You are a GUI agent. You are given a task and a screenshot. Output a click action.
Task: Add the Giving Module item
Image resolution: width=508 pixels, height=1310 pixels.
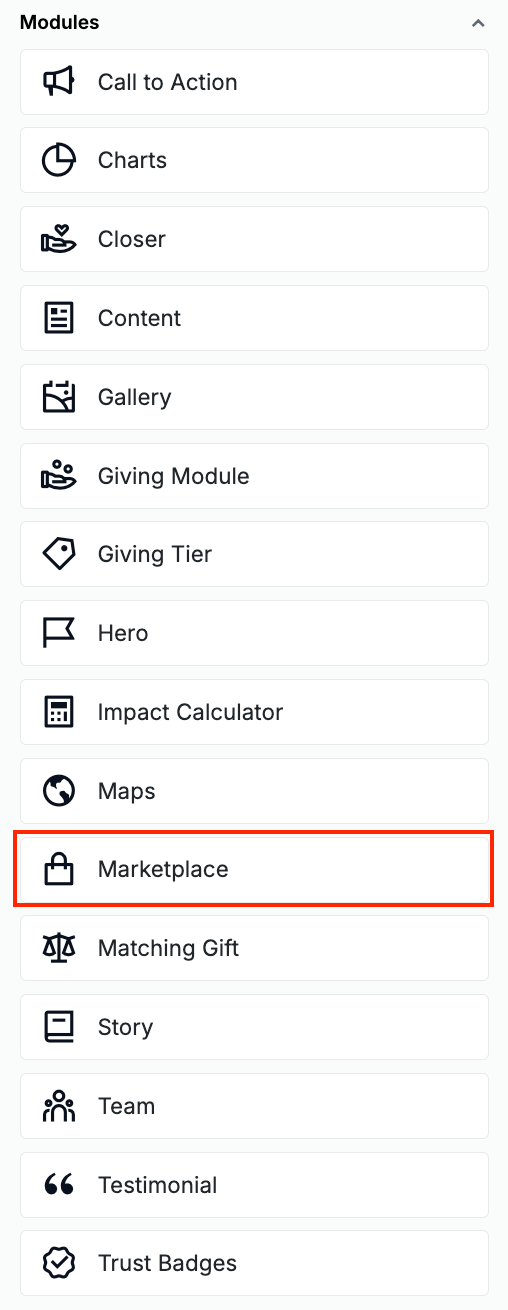point(254,476)
